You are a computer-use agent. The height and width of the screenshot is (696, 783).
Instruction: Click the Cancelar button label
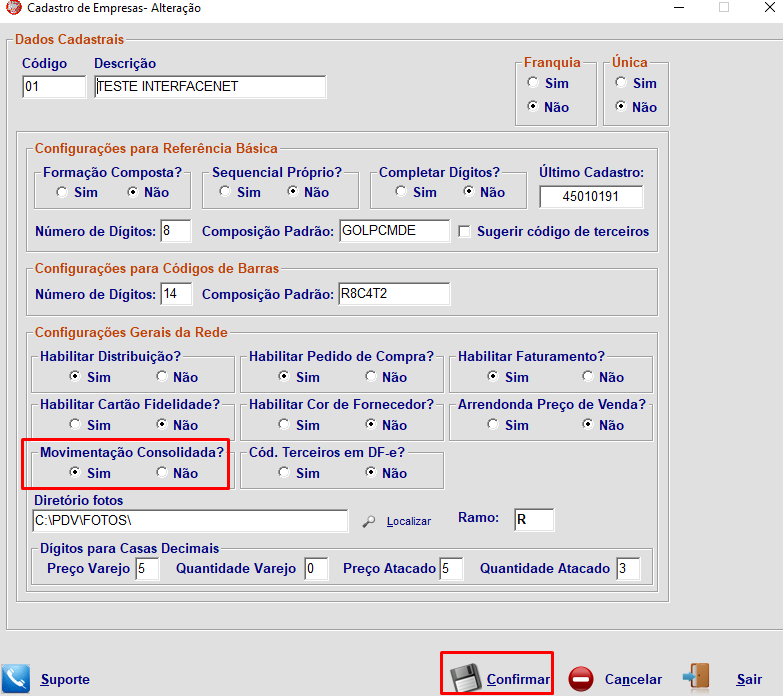[633, 679]
